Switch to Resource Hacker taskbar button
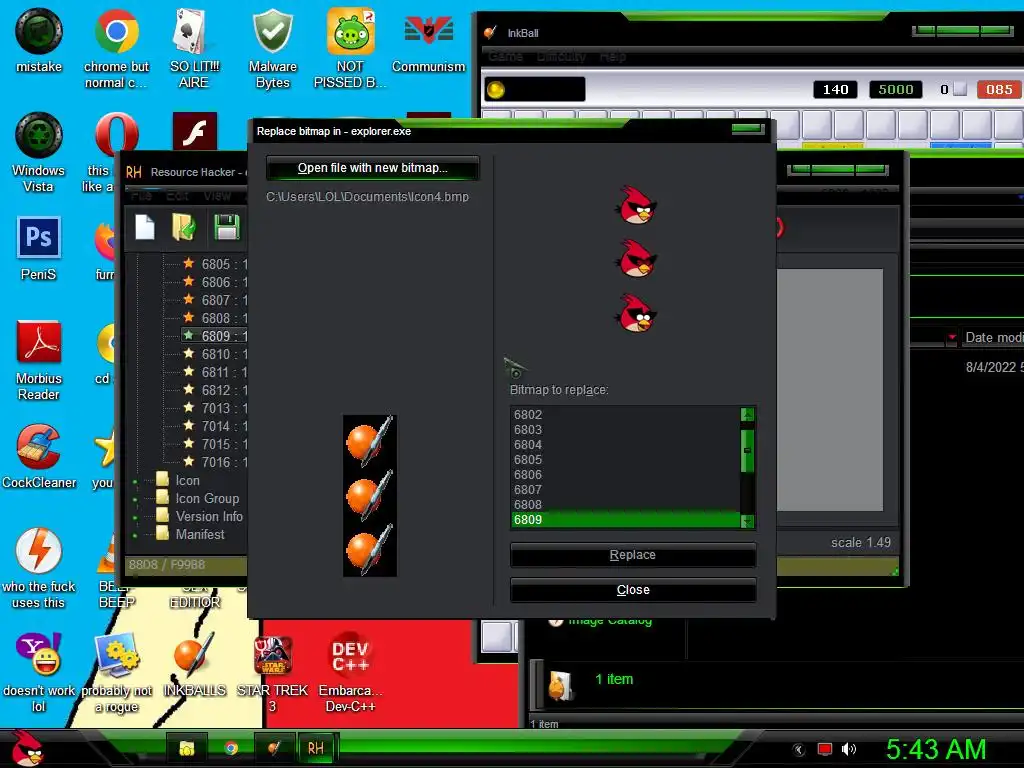The height and width of the screenshot is (768, 1024). tap(316, 748)
